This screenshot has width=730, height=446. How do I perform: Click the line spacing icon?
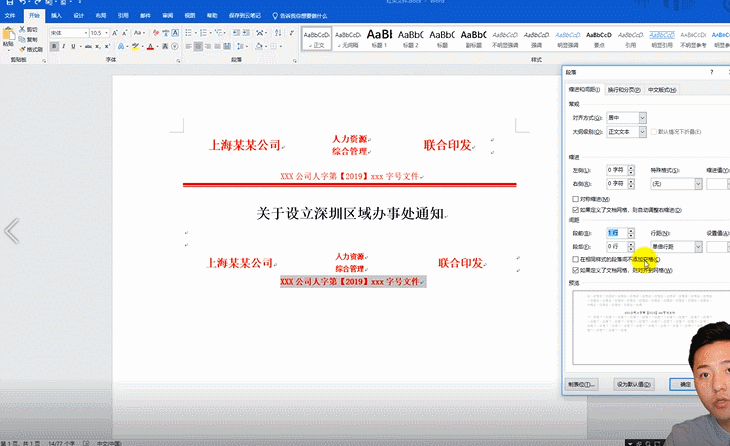pyautogui.click(x=240, y=47)
